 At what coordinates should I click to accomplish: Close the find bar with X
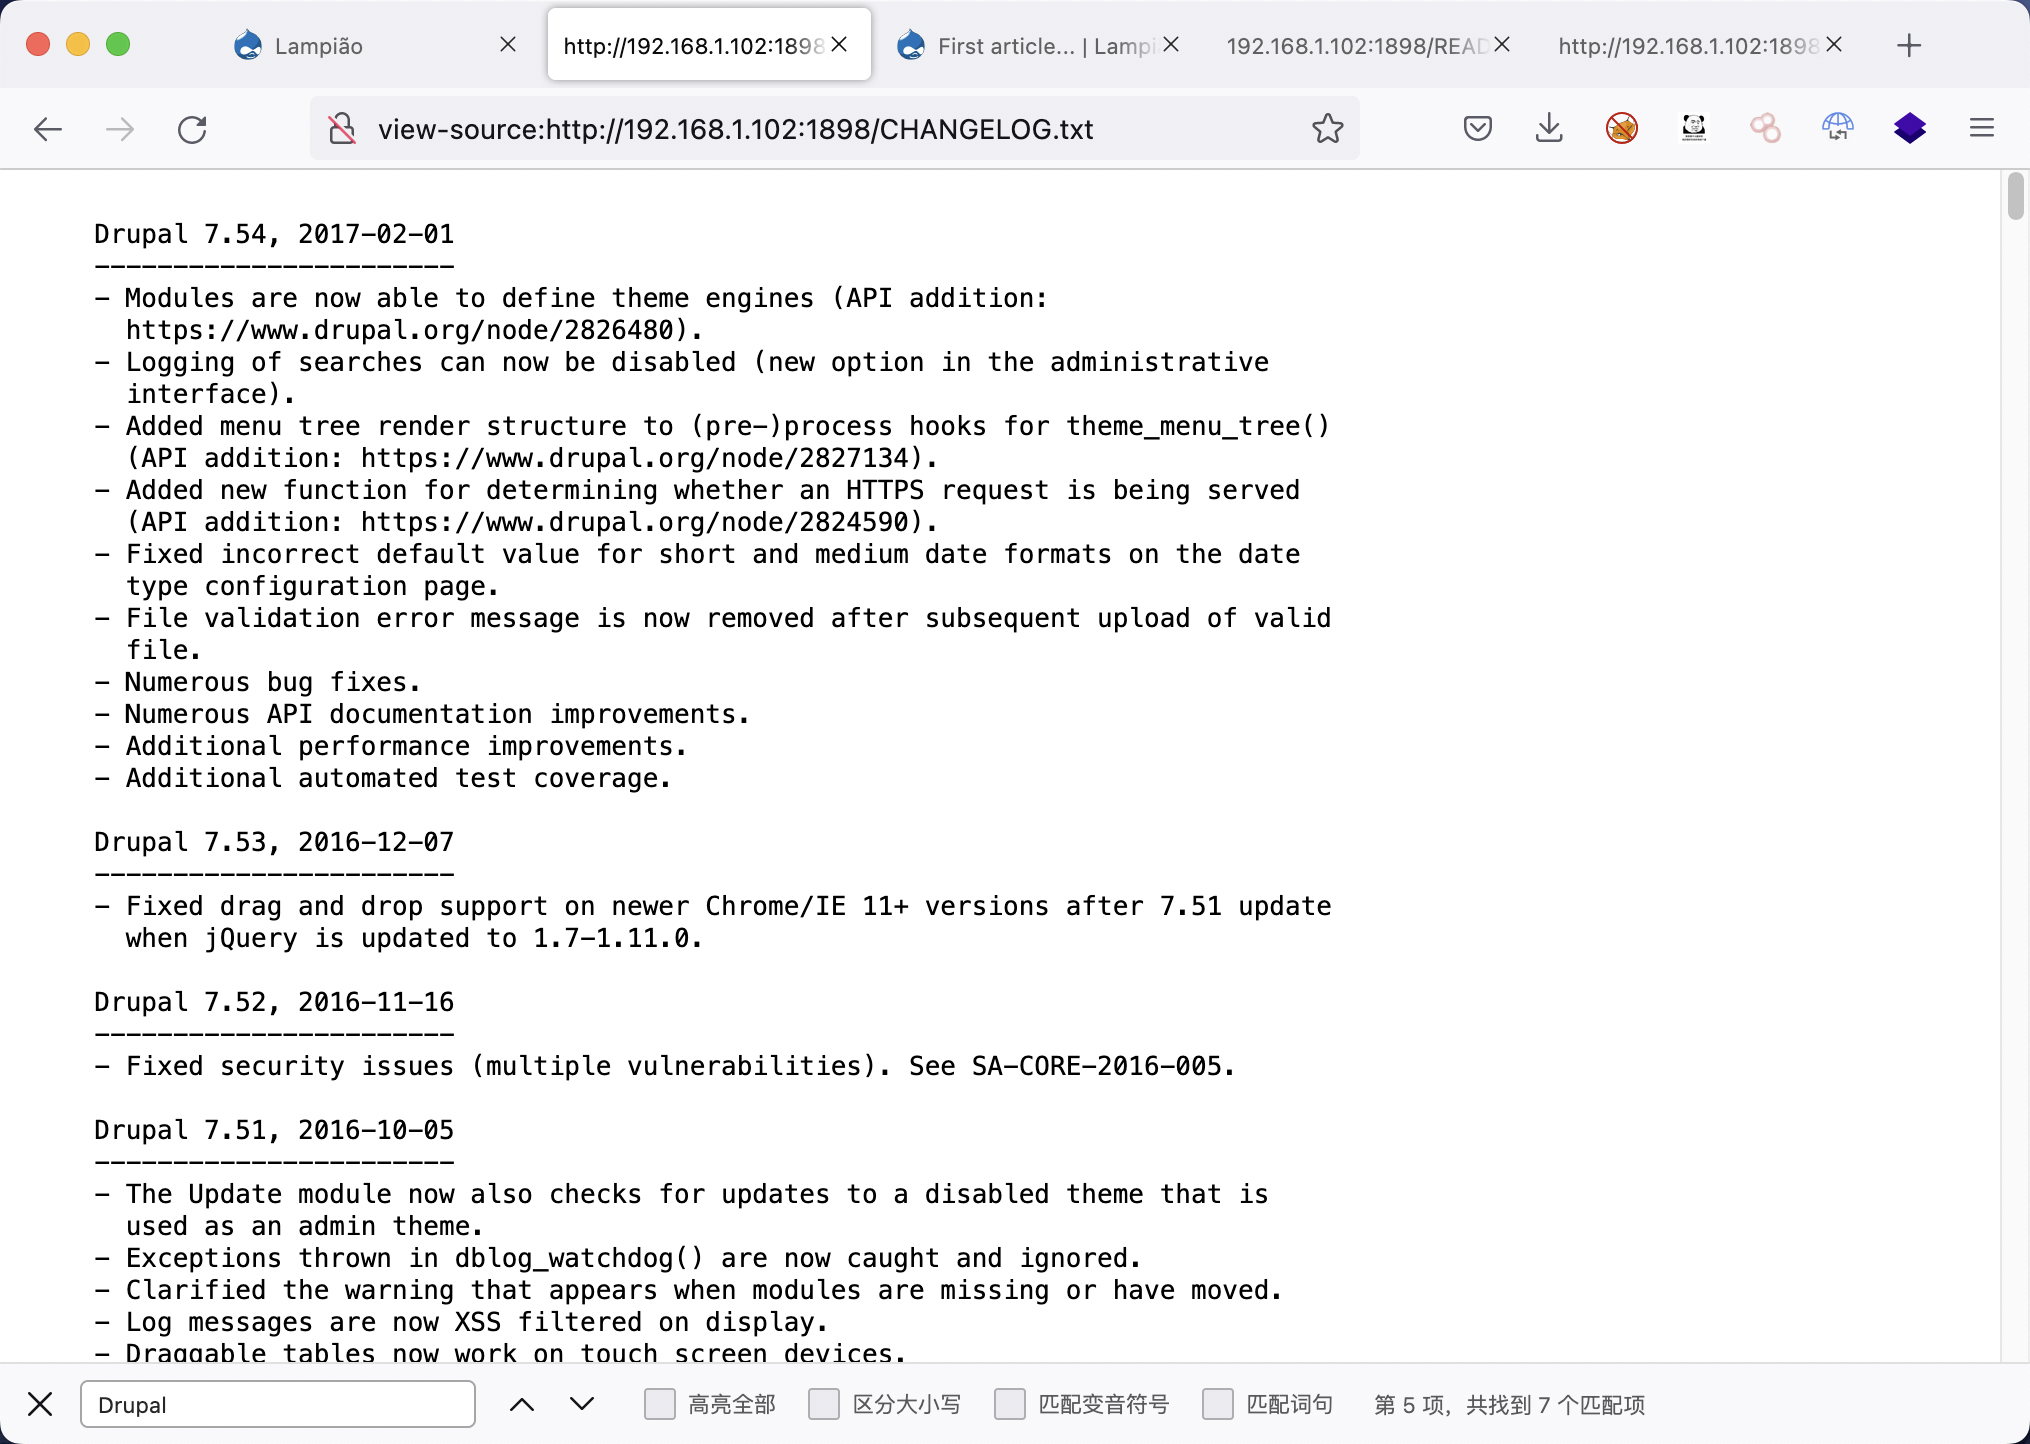click(x=40, y=1404)
